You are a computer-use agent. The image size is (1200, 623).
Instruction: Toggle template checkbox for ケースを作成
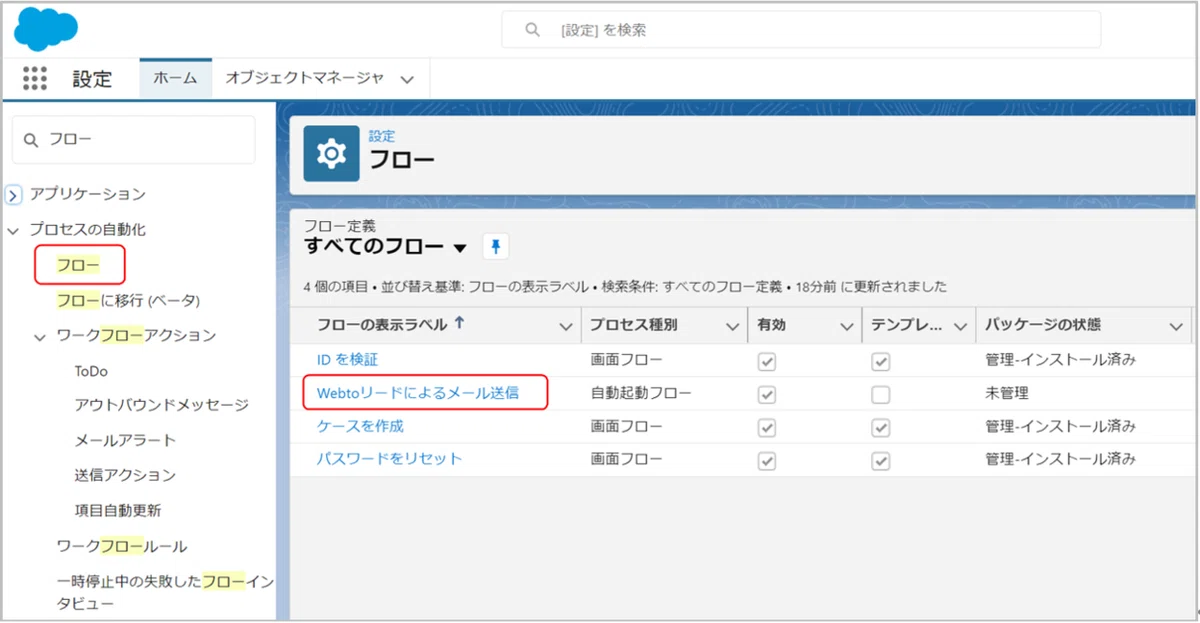(x=881, y=427)
